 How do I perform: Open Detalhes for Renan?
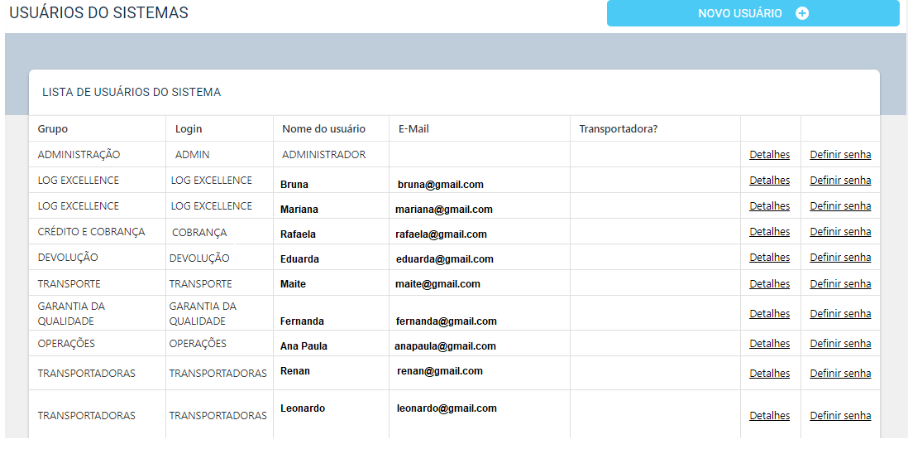[770, 373]
